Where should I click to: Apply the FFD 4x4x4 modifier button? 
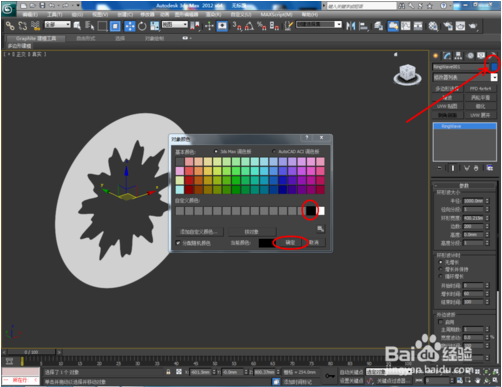click(x=480, y=89)
